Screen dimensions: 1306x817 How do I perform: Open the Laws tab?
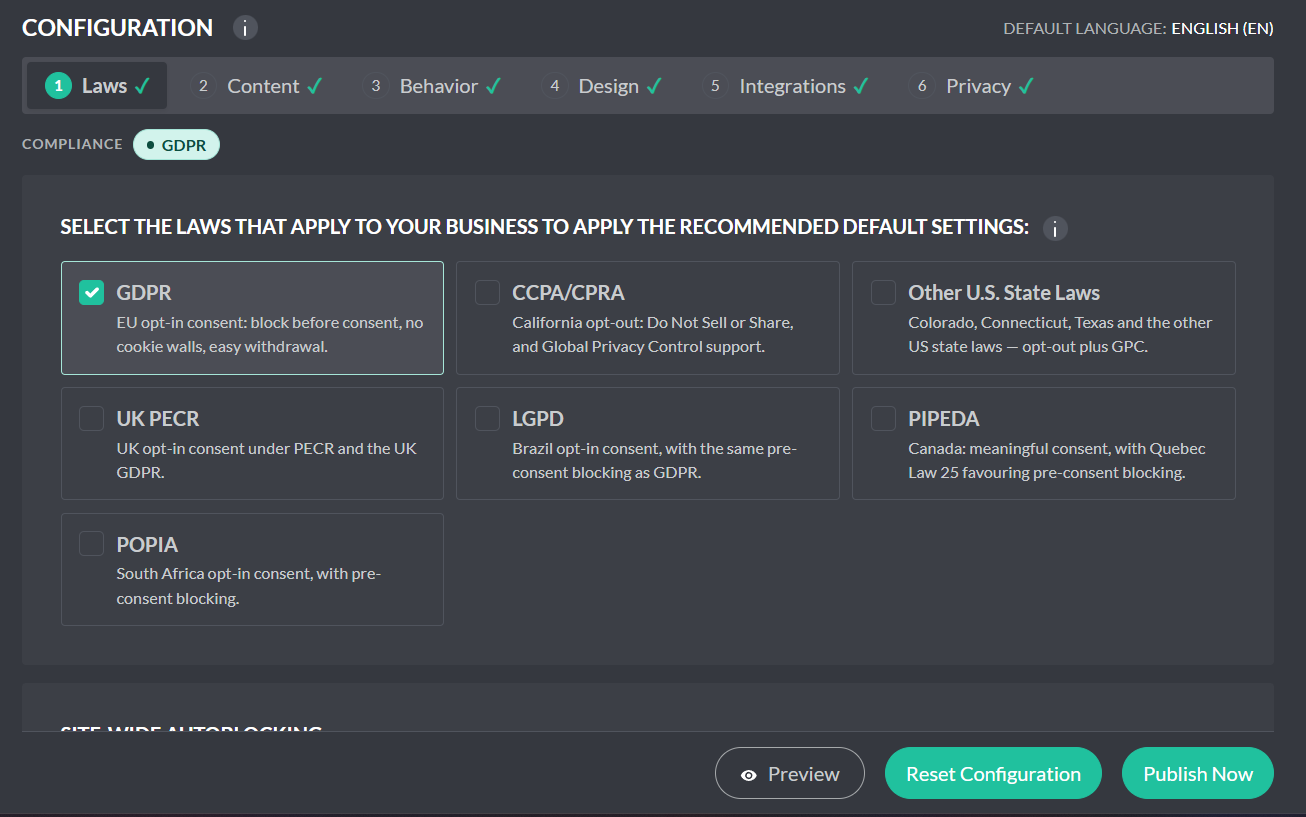tap(97, 86)
